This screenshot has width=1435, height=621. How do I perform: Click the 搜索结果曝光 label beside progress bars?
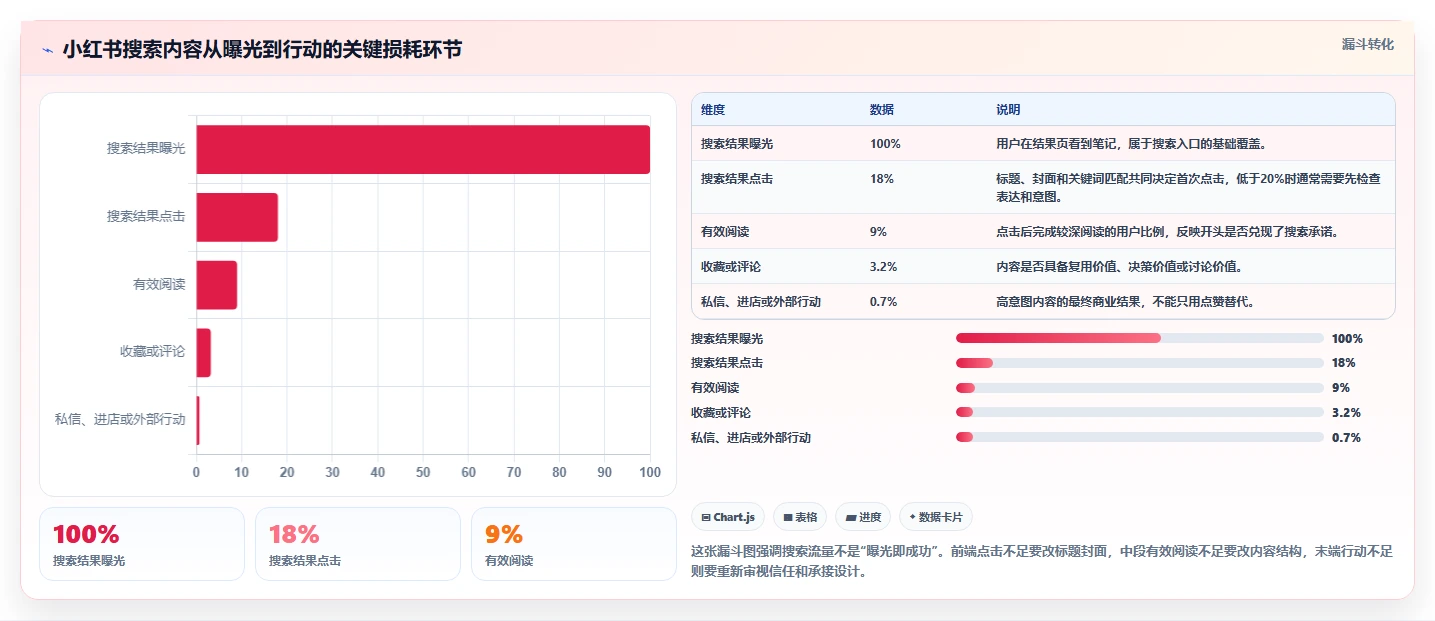727,338
